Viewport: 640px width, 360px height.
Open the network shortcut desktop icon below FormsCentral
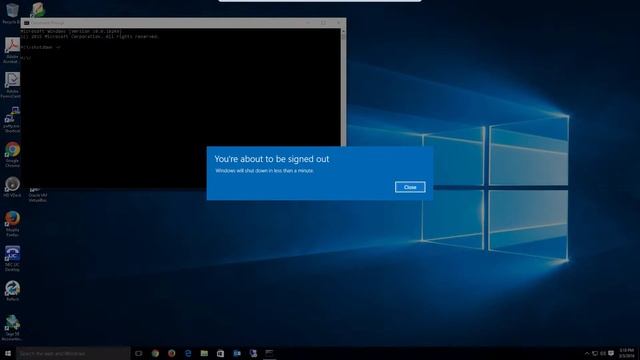click(x=12, y=120)
